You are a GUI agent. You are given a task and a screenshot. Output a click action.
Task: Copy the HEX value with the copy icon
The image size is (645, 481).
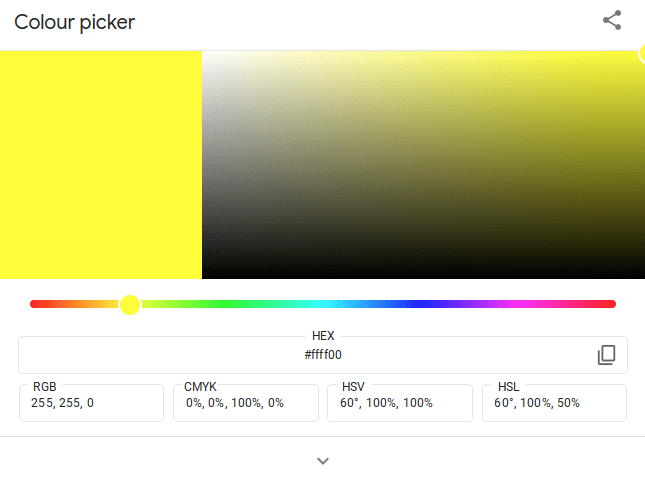606,355
